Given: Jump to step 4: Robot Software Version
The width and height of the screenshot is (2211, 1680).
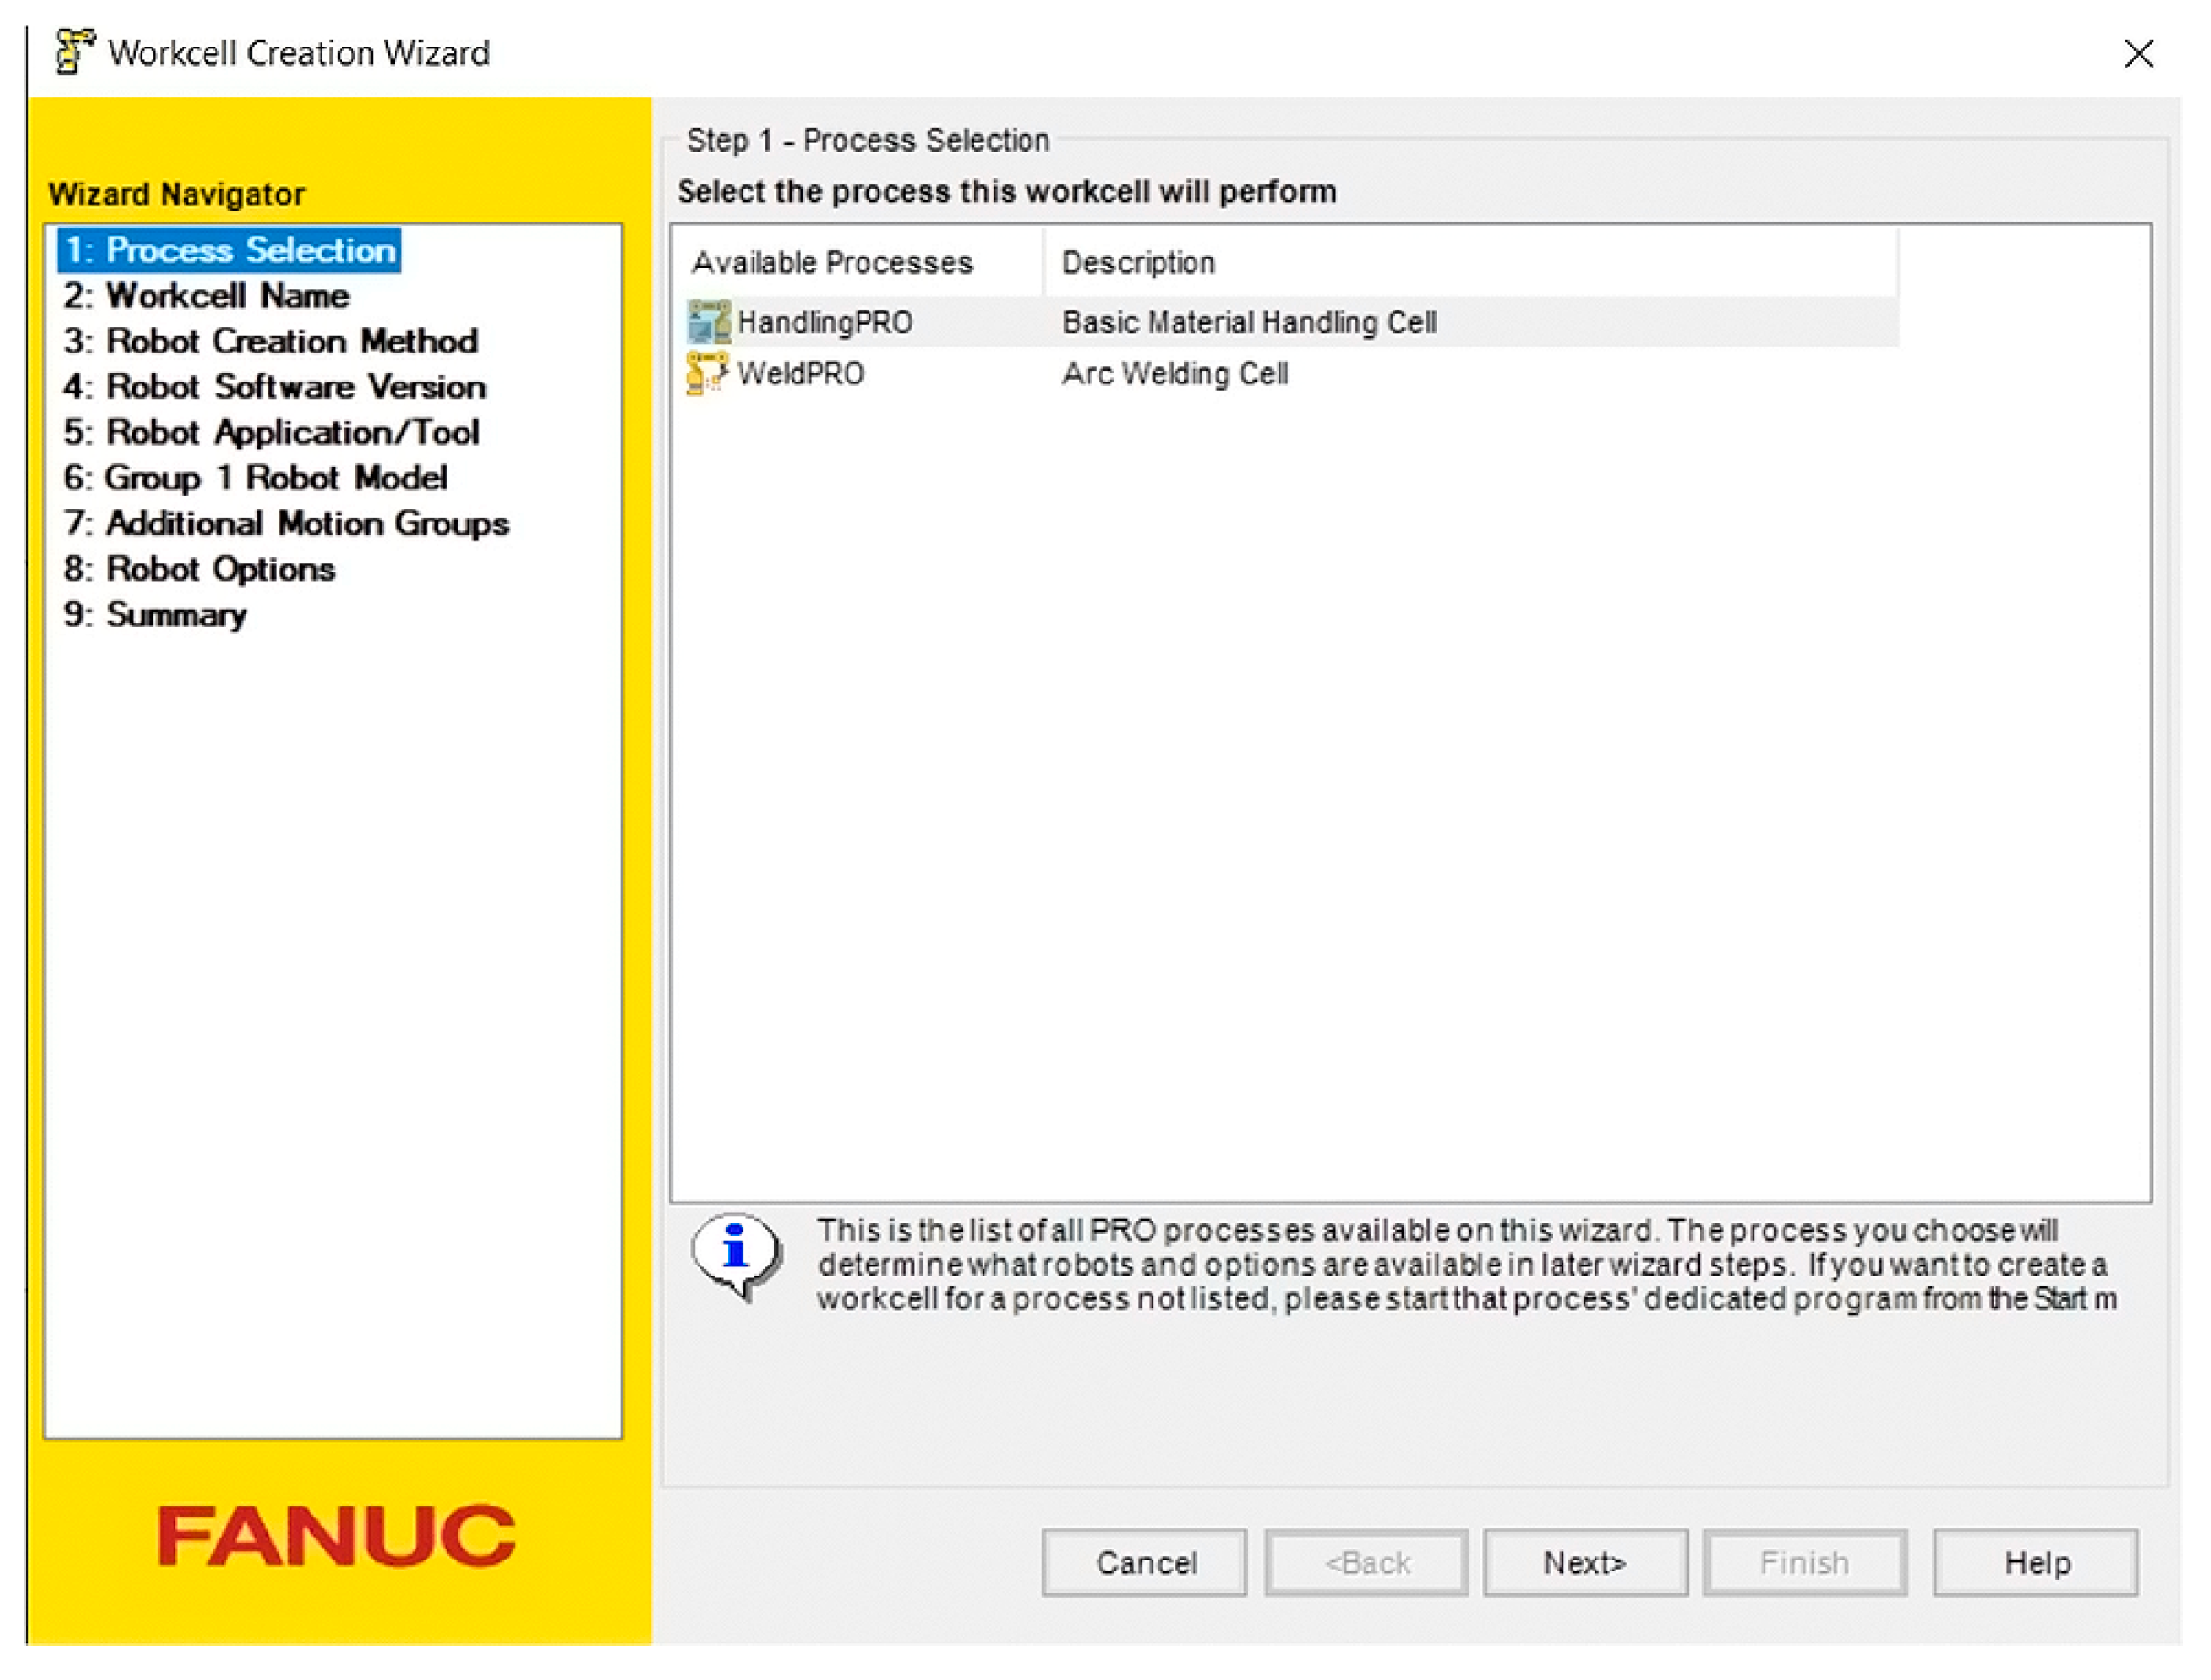Looking at the screenshot, I should coord(275,387).
